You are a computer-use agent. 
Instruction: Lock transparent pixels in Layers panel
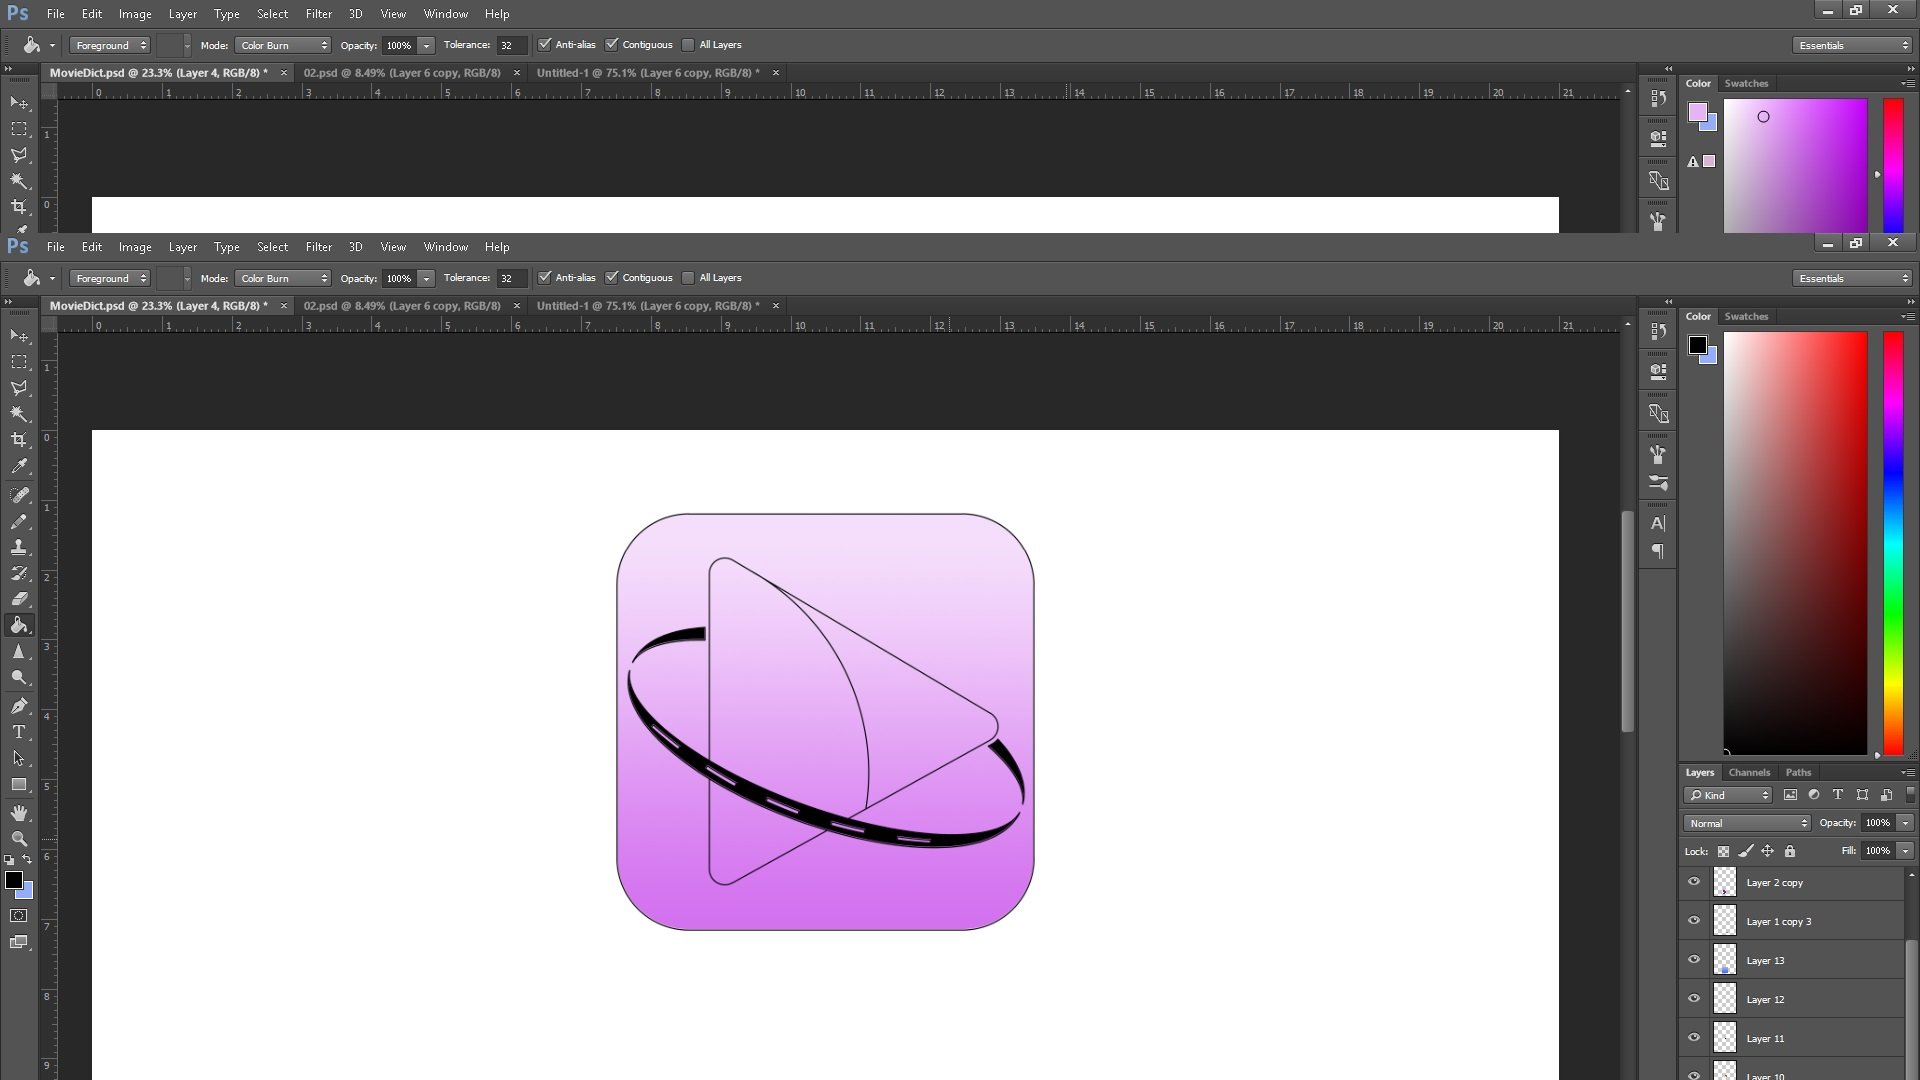(x=1723, y=852)
